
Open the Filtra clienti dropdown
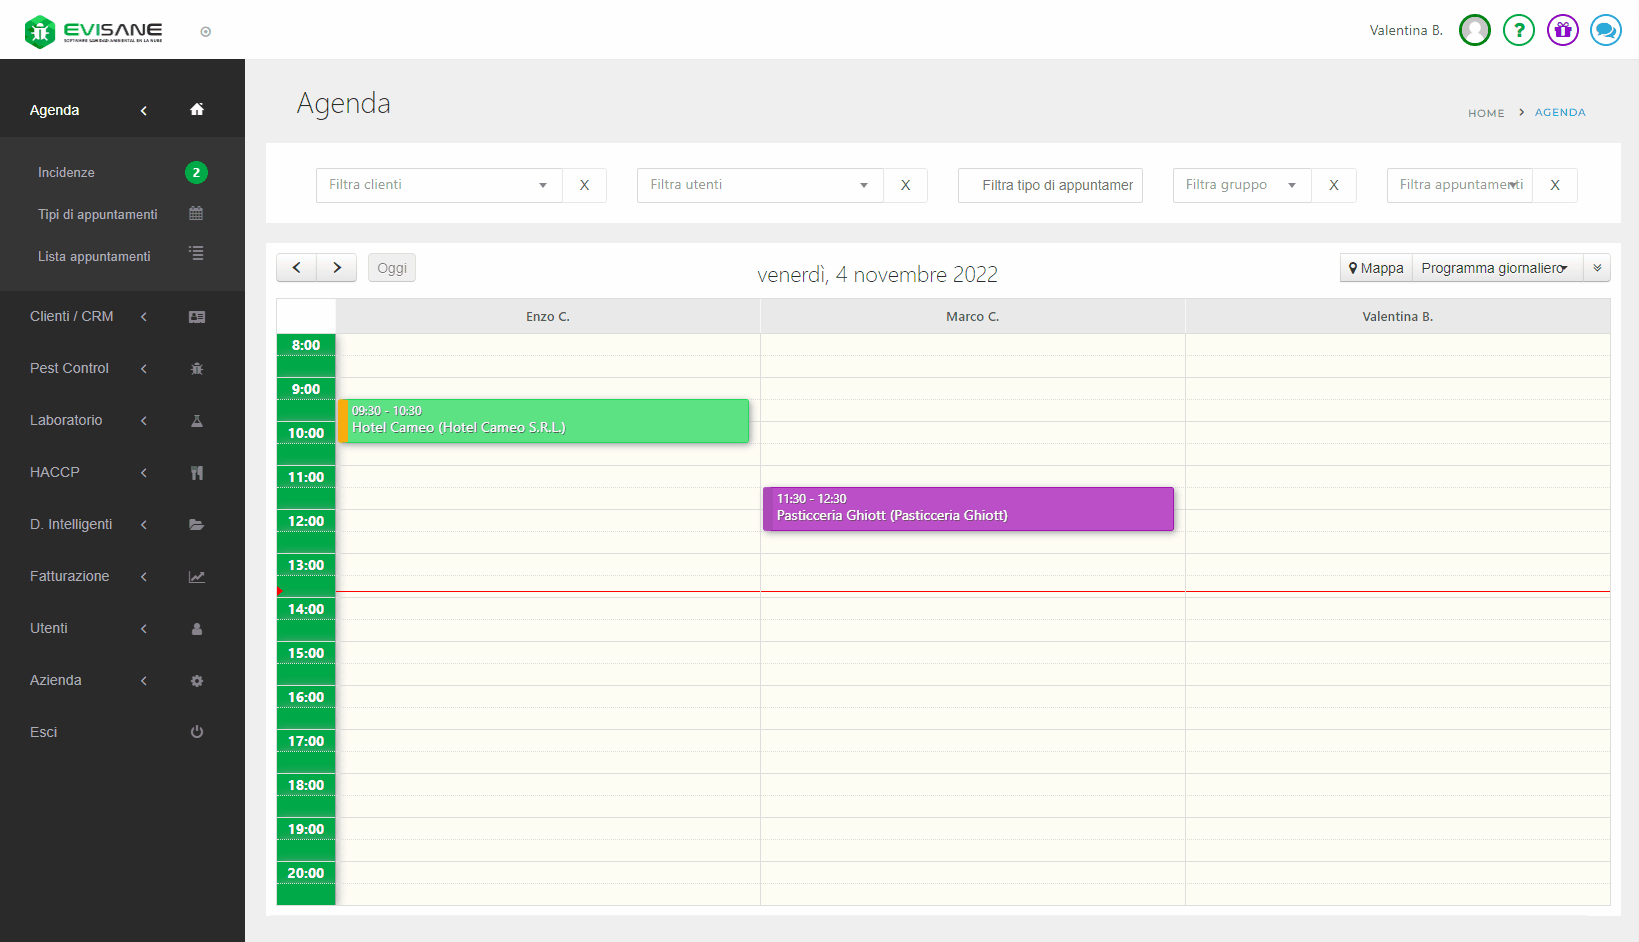point(439,185)
